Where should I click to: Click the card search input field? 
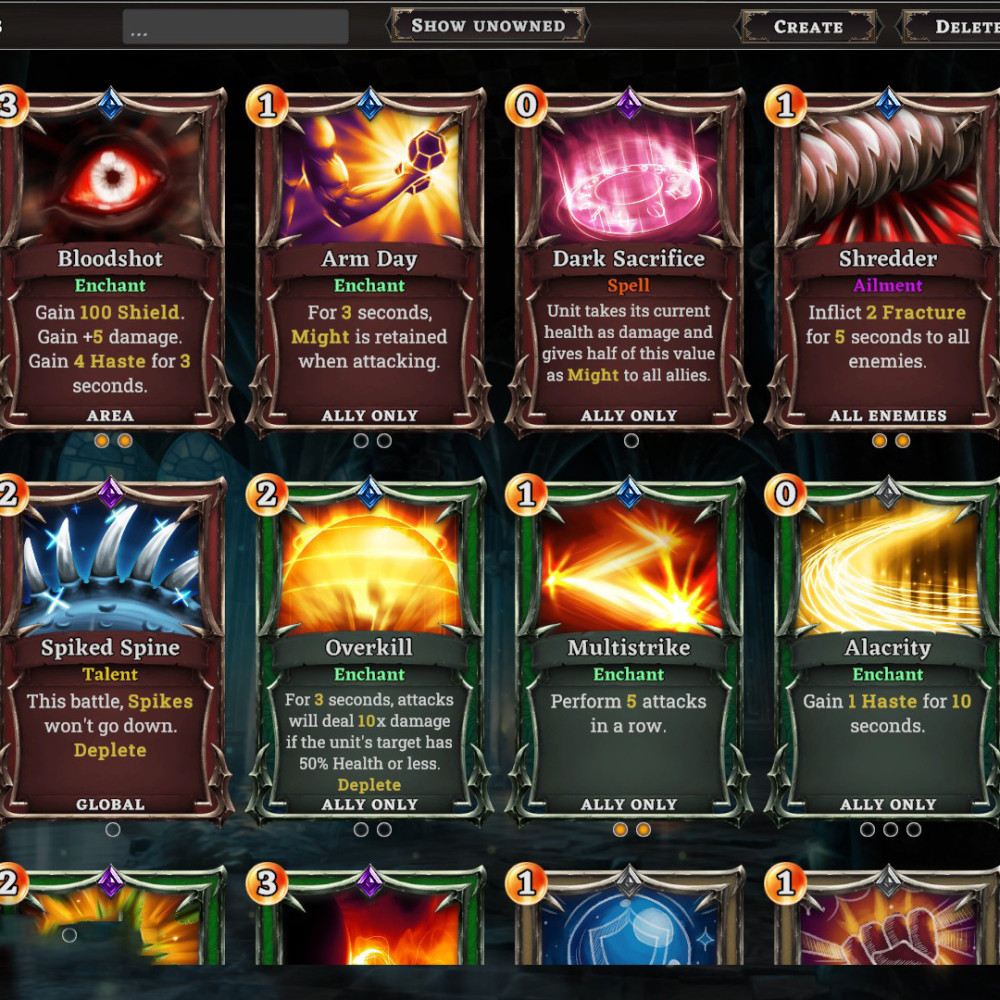coord(235,27)
